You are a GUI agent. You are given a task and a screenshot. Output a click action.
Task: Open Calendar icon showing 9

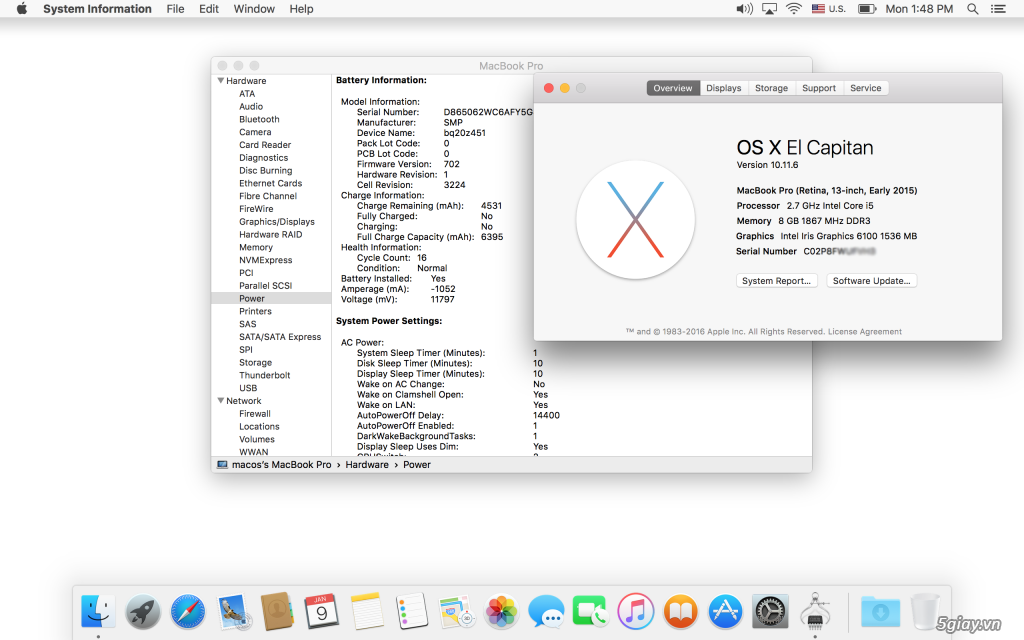[x=321, y=612]
